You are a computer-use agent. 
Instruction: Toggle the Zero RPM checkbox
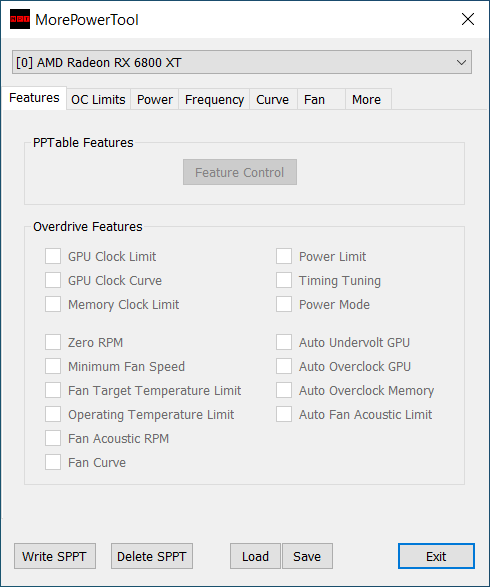coord(53,343)
